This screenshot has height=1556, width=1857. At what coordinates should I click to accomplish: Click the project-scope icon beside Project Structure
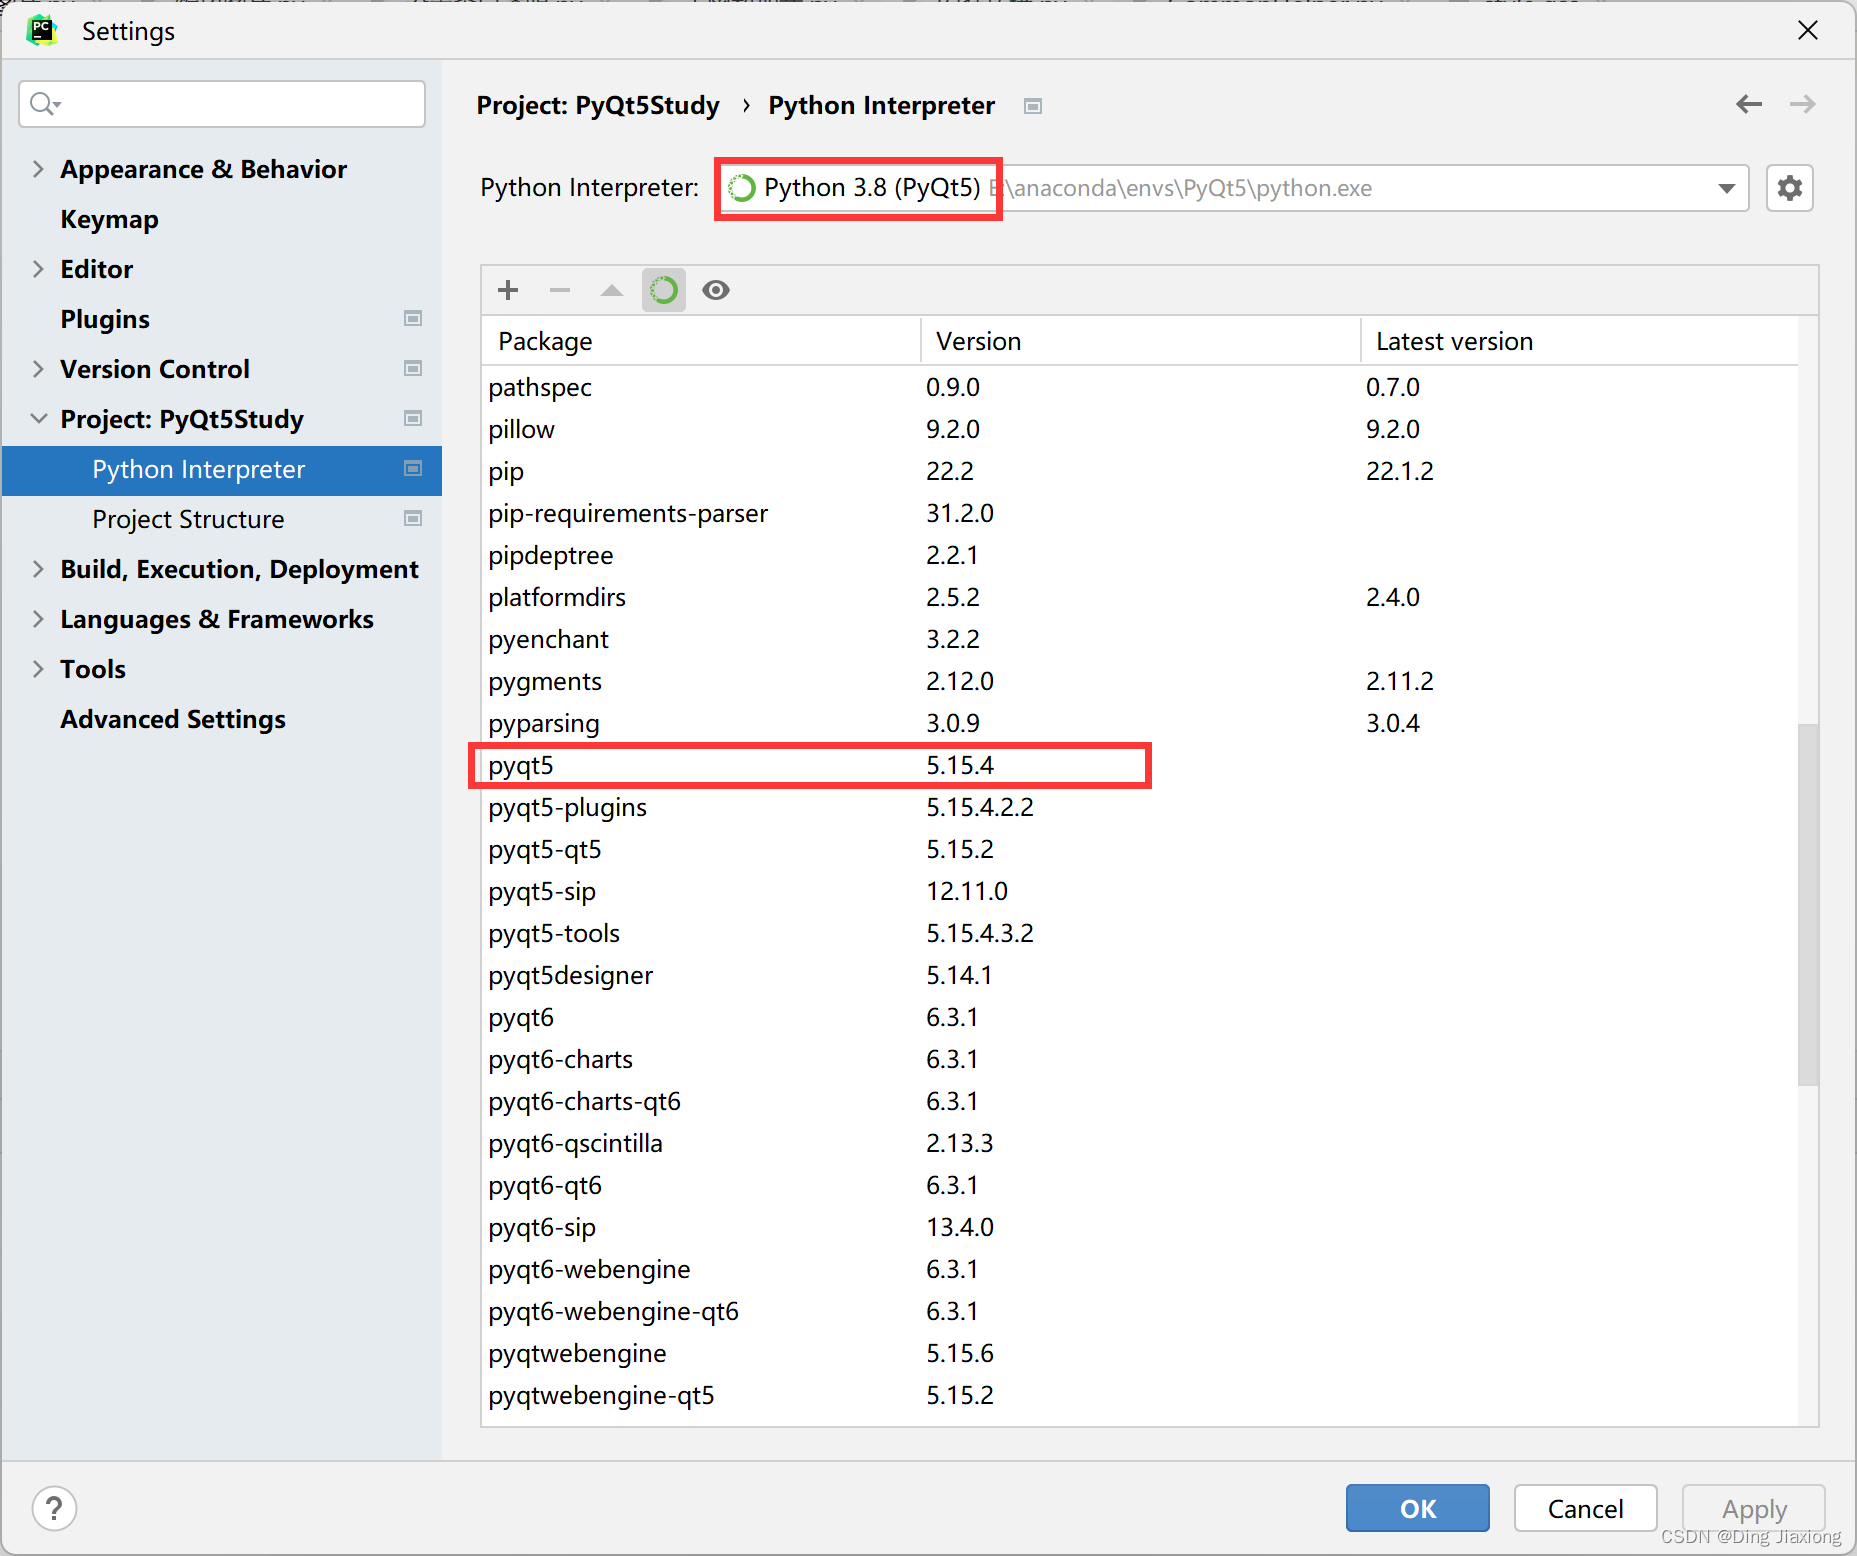413,518
